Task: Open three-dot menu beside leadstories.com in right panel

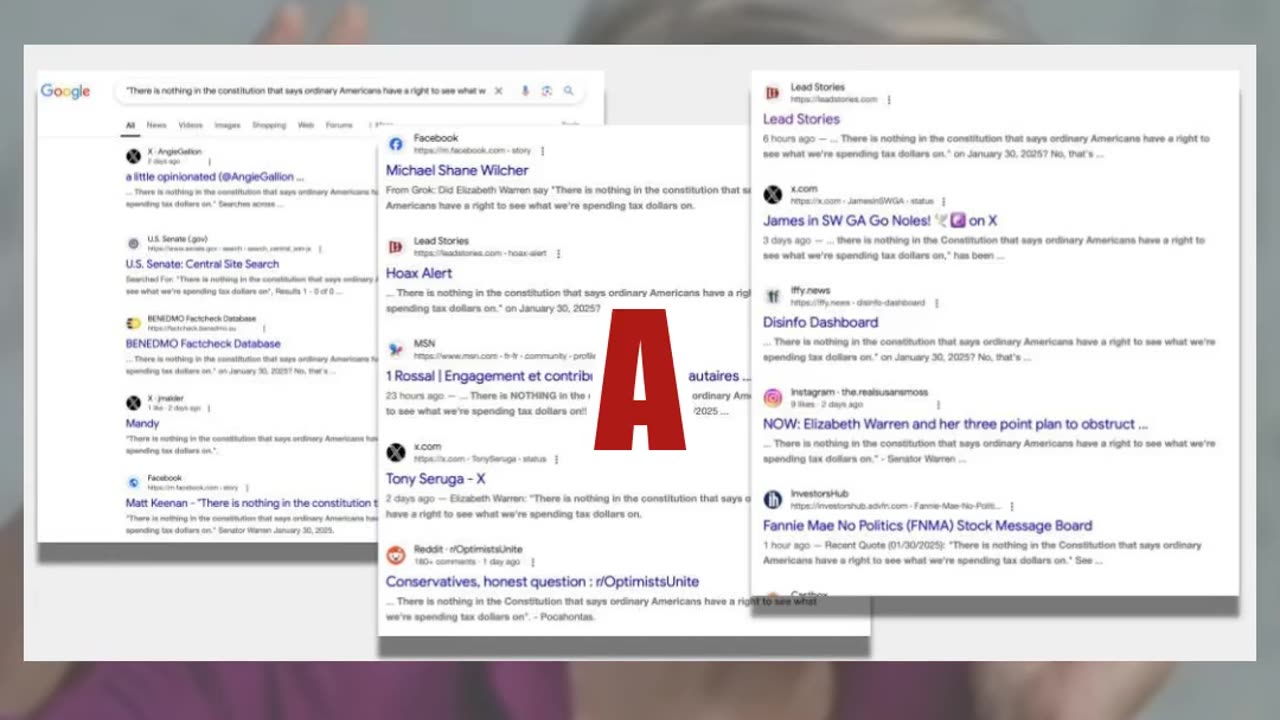Action: click(x=889, y=100)
